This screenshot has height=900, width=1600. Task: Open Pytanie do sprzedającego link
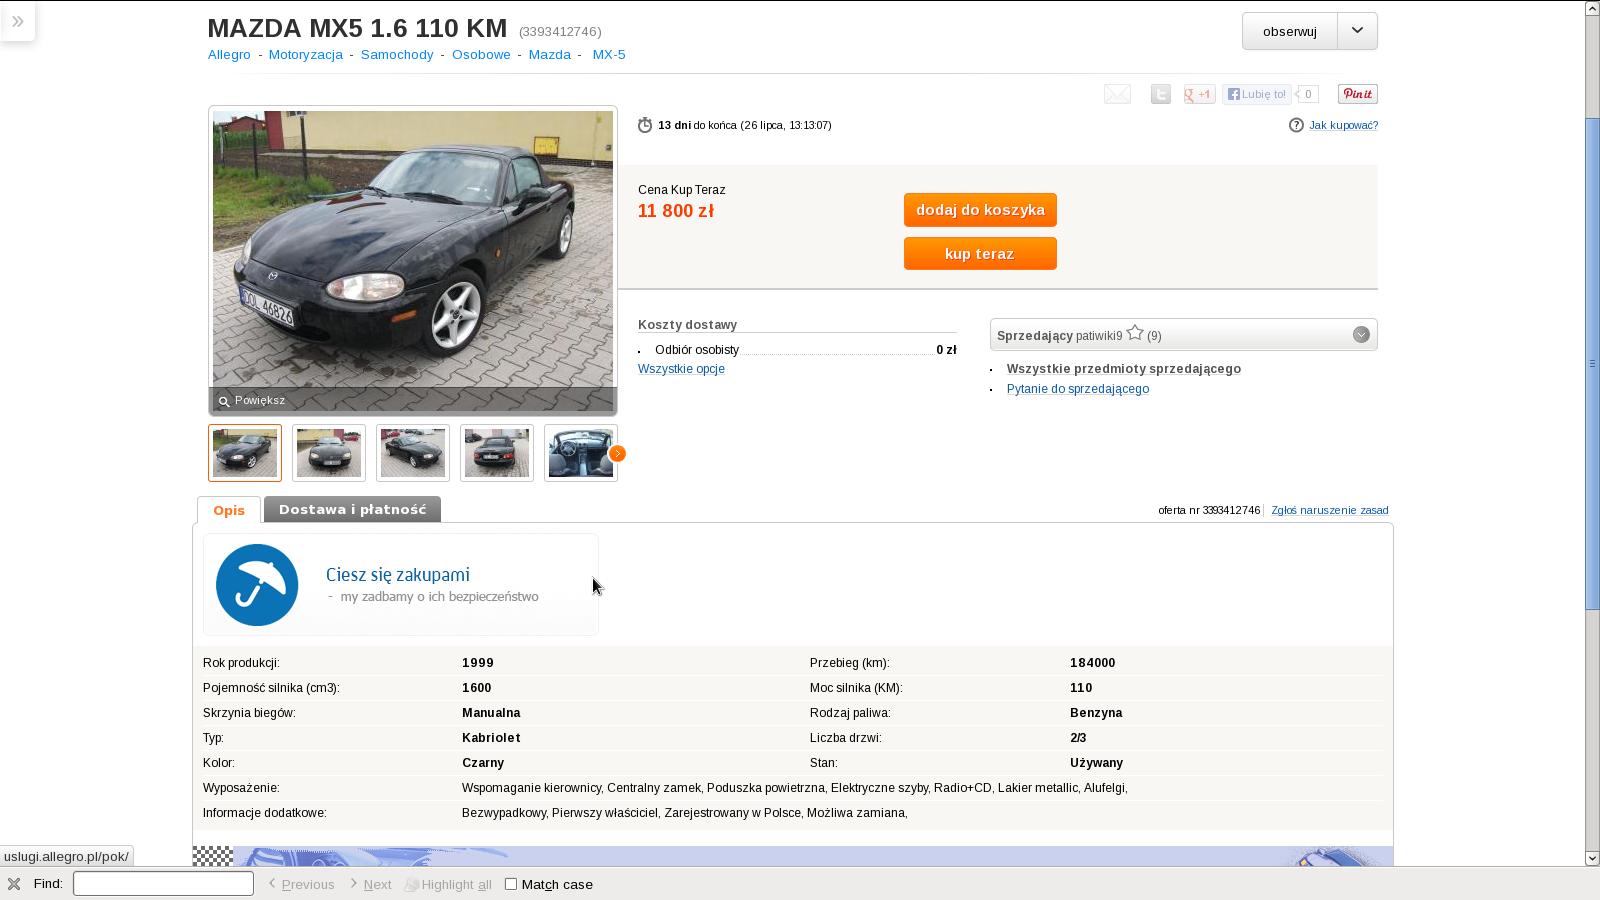1078,389
